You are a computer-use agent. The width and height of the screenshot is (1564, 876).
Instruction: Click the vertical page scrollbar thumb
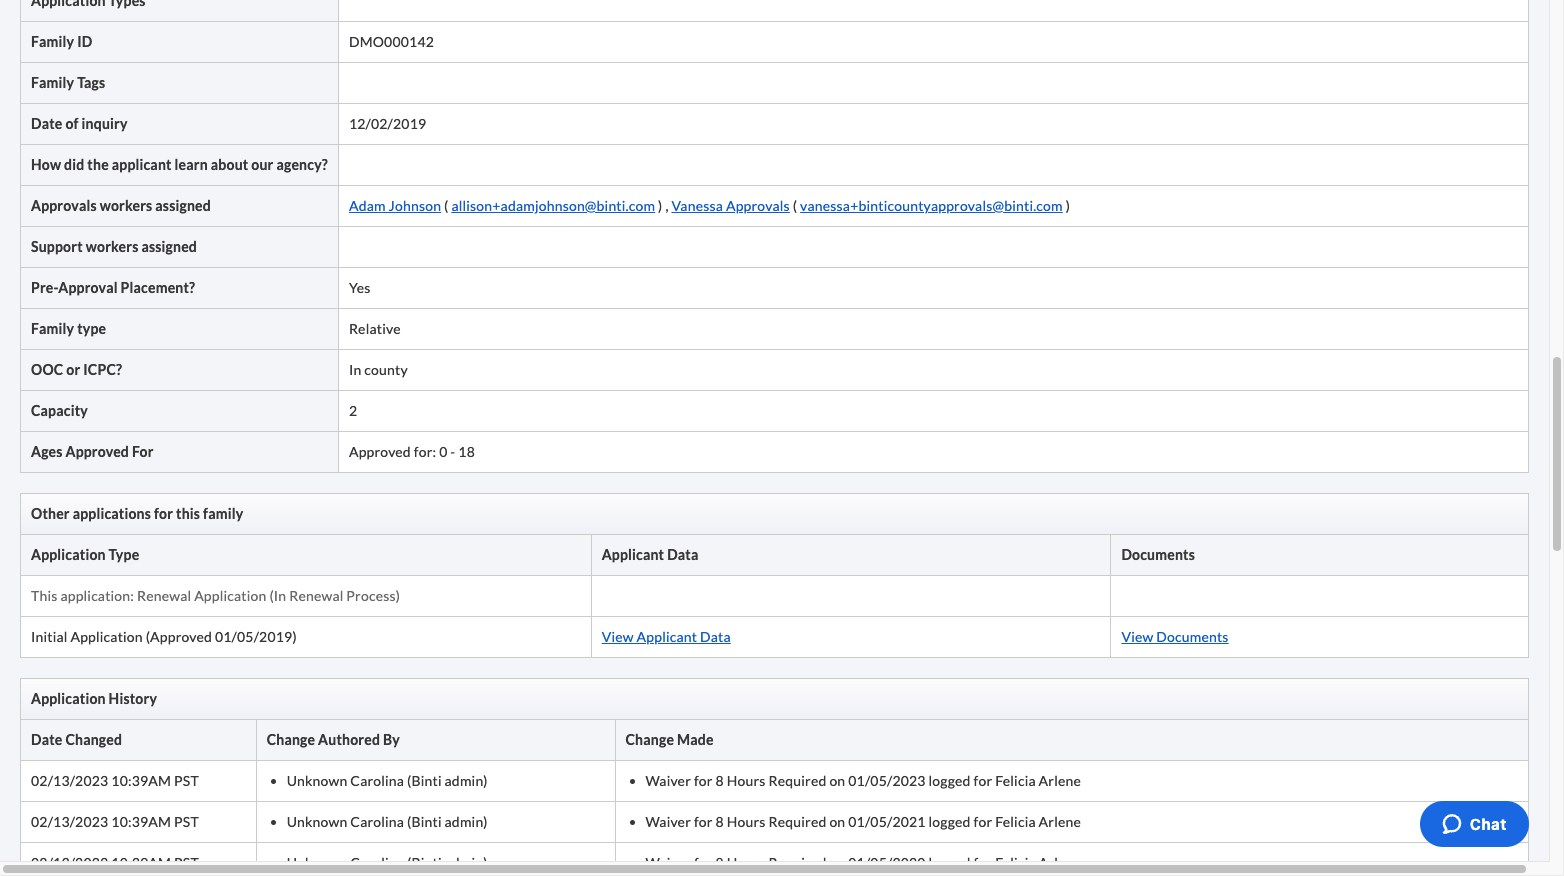1556,453
